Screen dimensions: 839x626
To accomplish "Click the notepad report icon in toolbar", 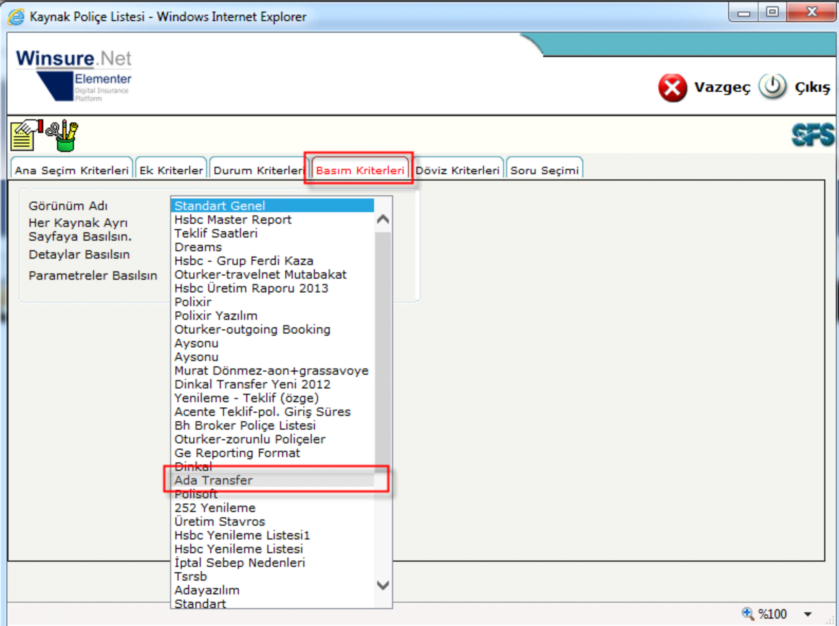I will (25, 134).
